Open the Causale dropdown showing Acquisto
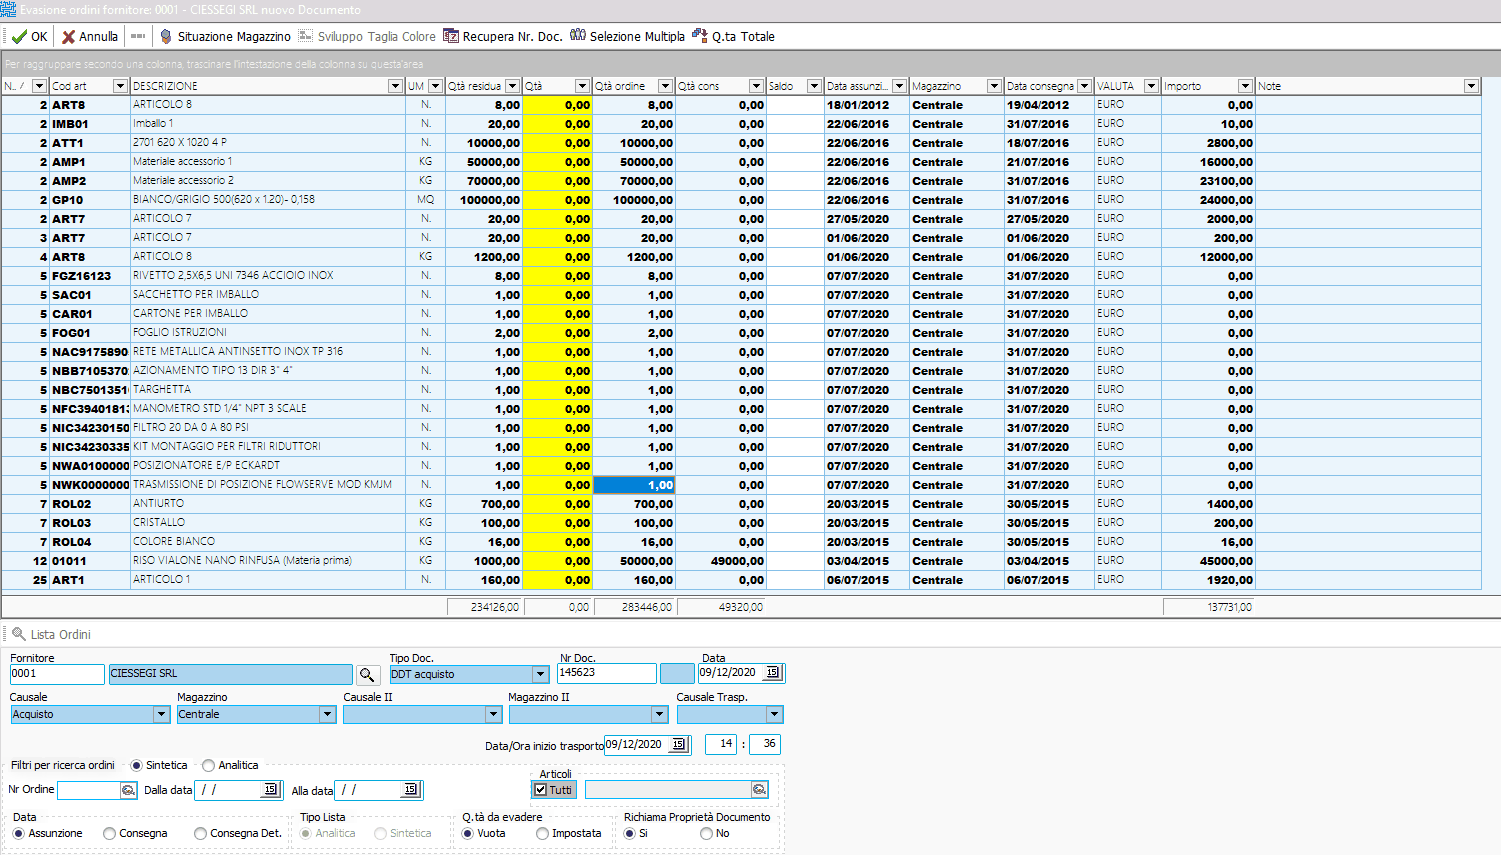The image size is (1501, 855). click(161, 714)
